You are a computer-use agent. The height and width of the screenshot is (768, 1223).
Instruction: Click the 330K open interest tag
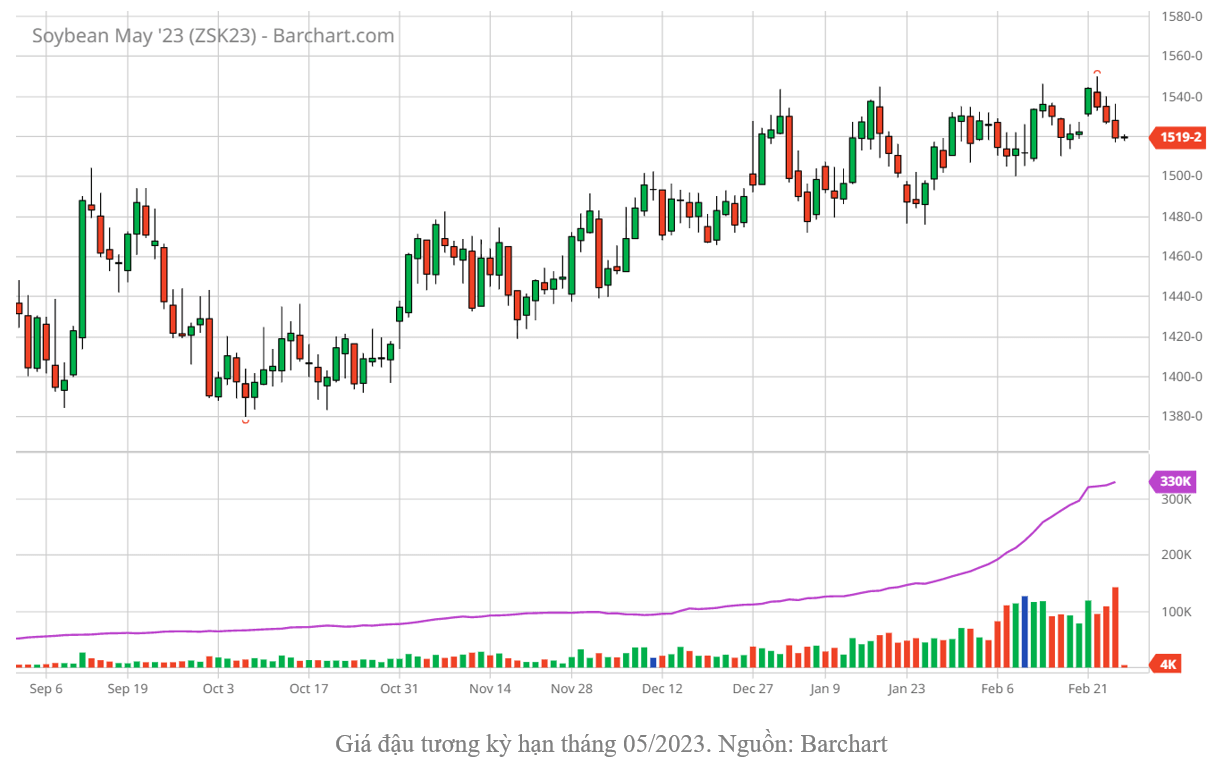click(1173, 481)
